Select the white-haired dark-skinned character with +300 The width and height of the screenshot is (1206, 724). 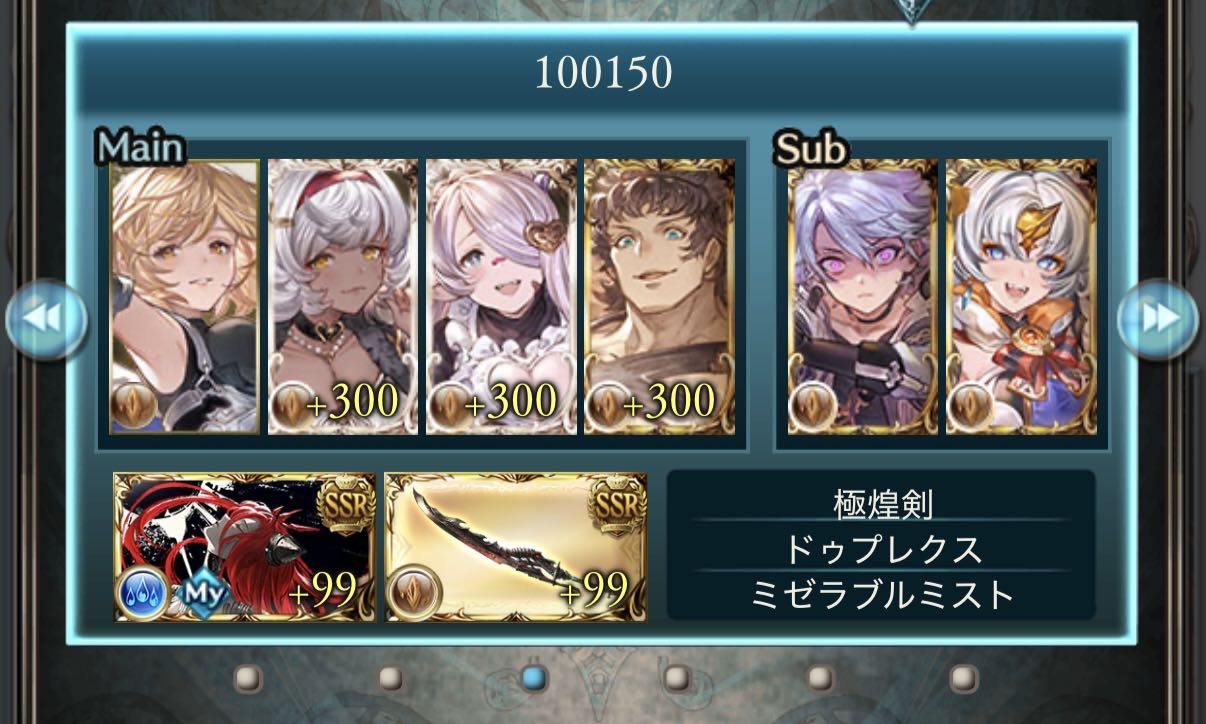[x=342, y=297]
